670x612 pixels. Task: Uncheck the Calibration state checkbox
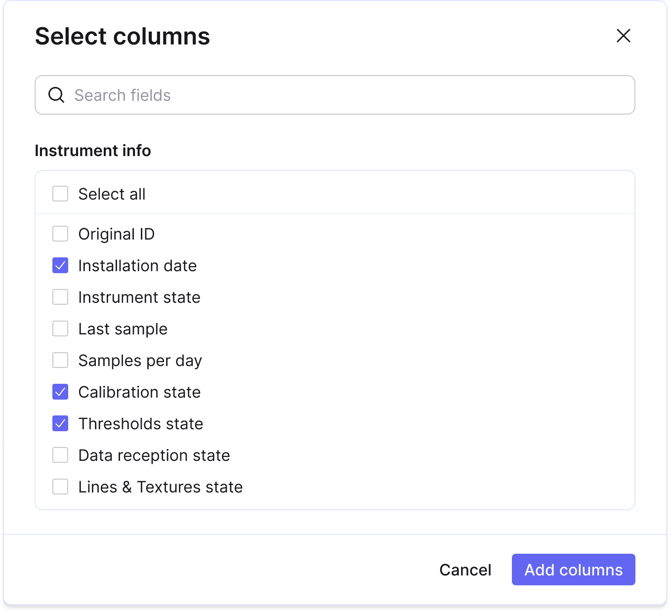click(x=60, y=392)
